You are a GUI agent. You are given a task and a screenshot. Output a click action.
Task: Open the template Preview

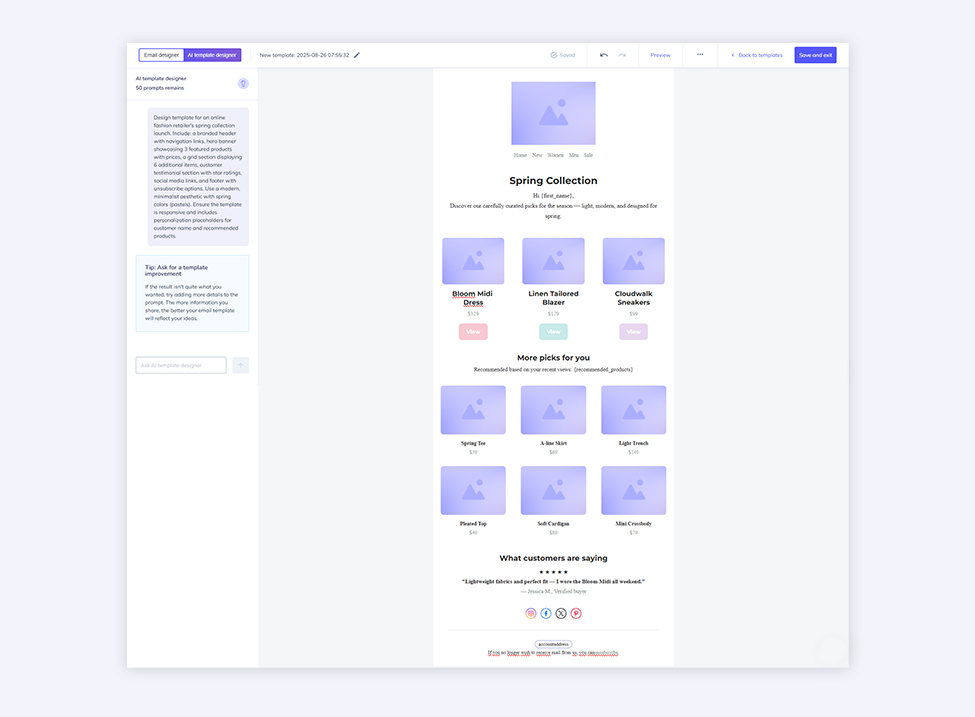click(660, 55)
